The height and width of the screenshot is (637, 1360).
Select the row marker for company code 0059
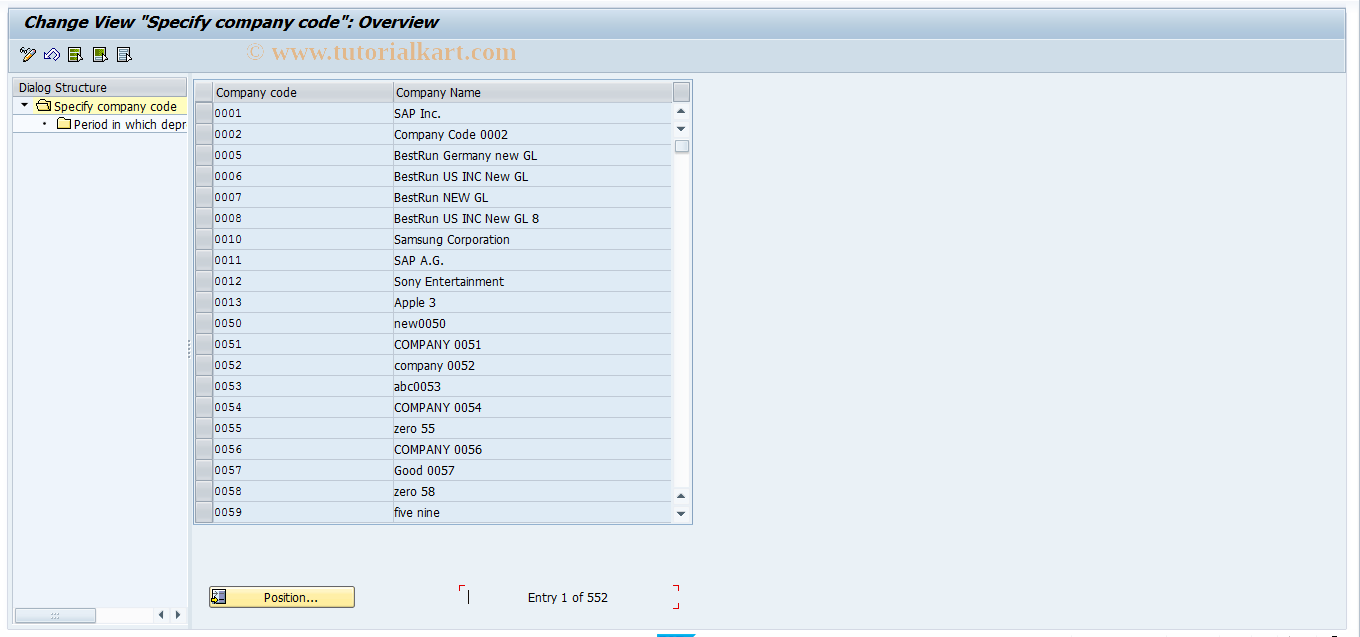click(204, 512)
